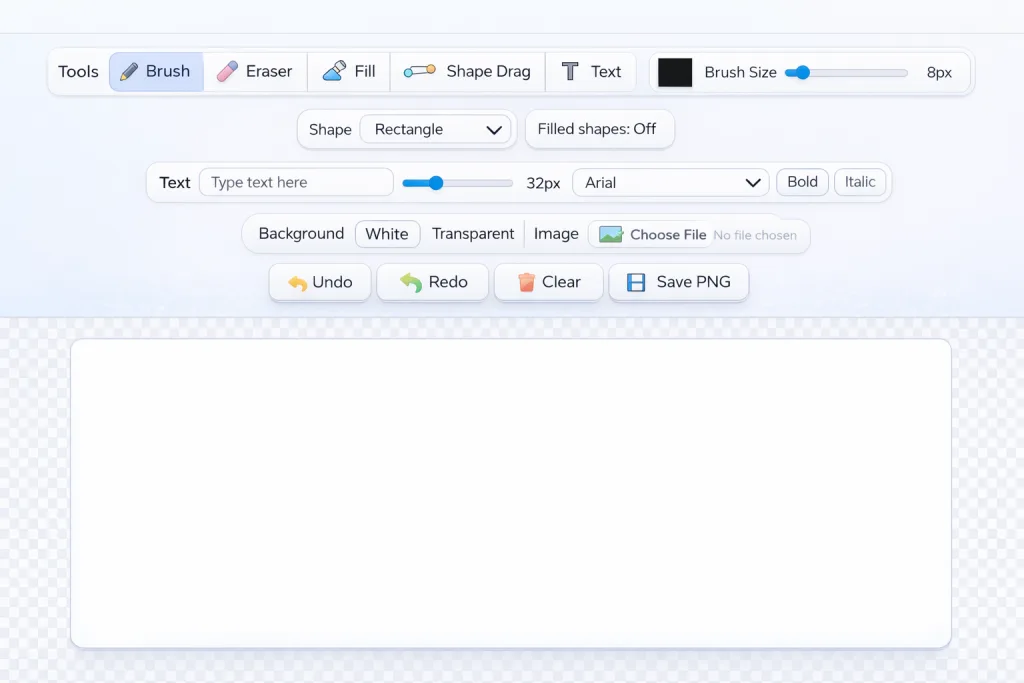Open the Arial font dropdown
This screenshot has width=1024, height=683.
click(x=671, y=182)
